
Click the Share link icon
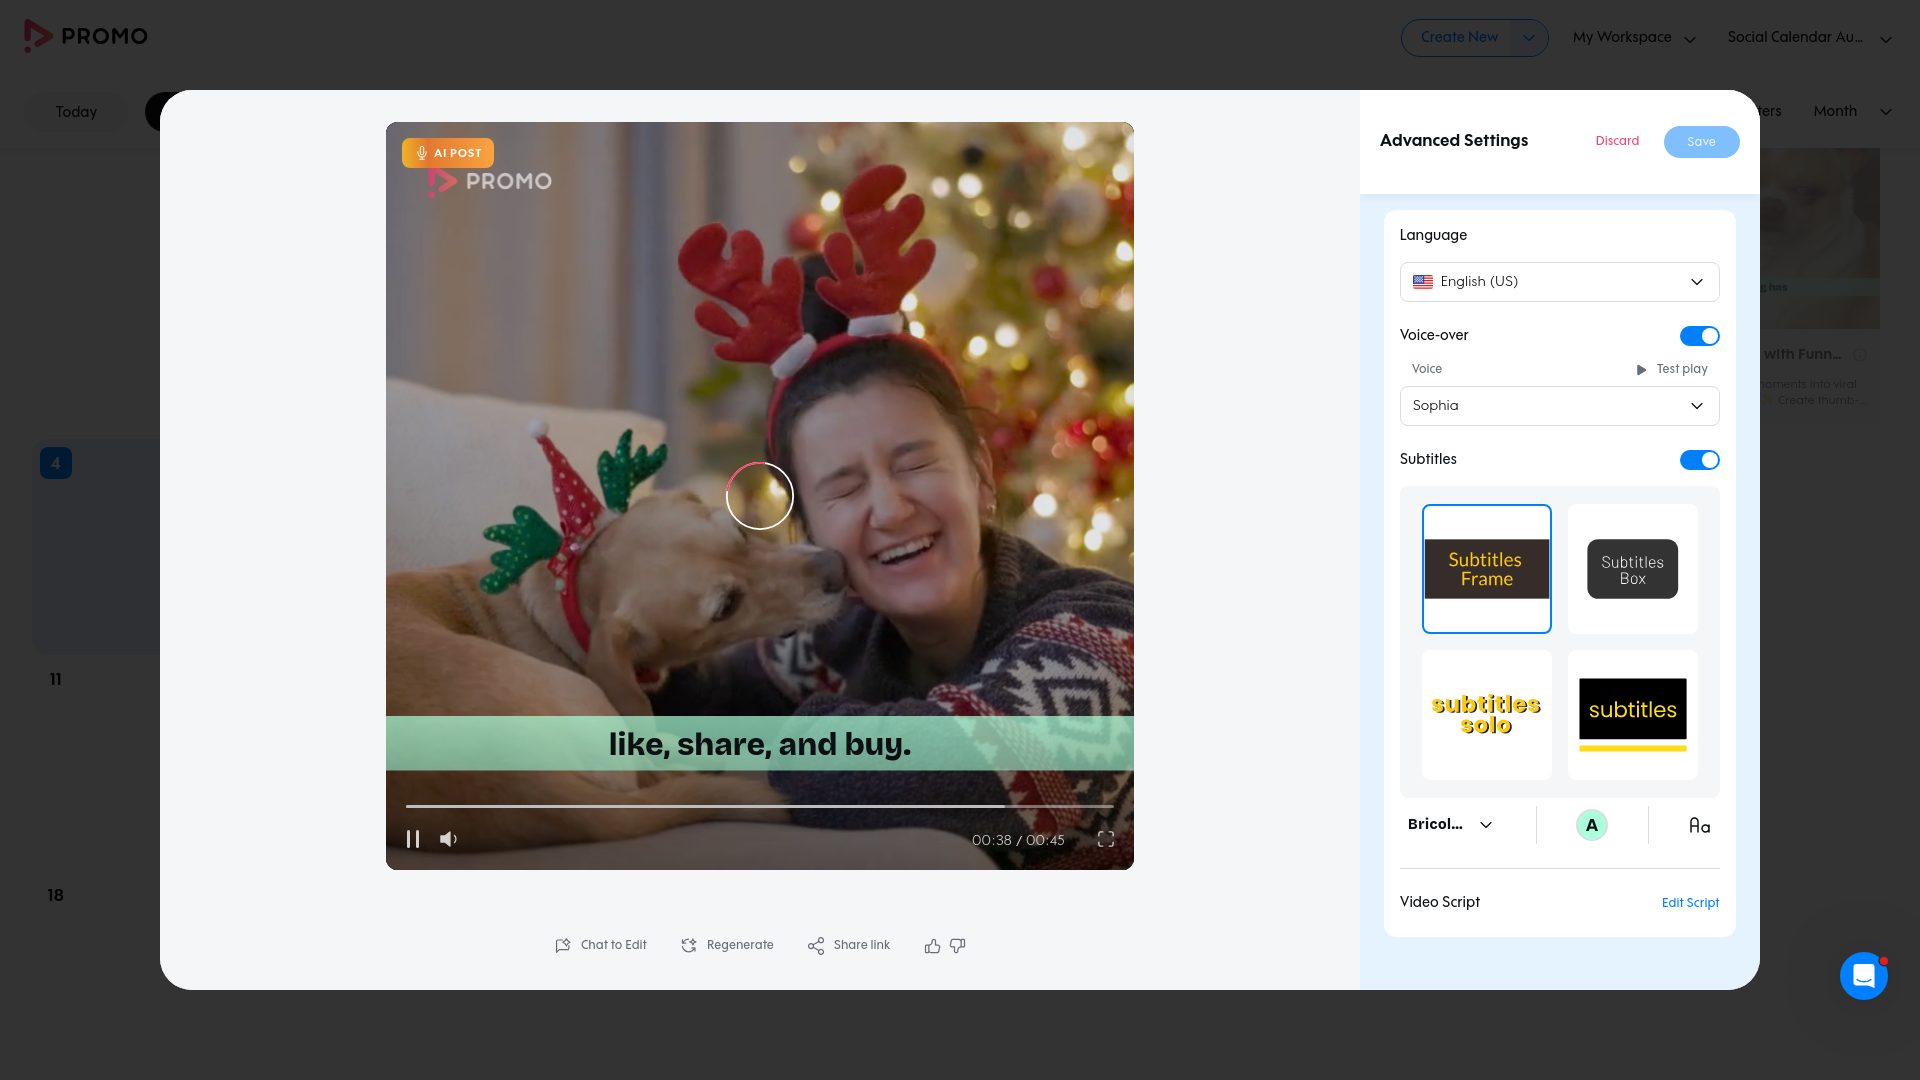coord(816,945)
